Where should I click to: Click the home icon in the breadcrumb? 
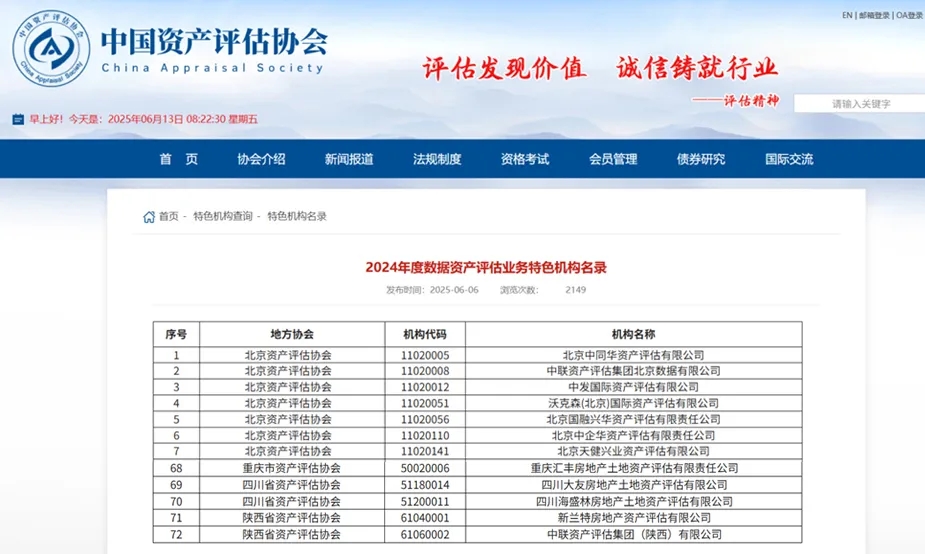click(149, 217)
